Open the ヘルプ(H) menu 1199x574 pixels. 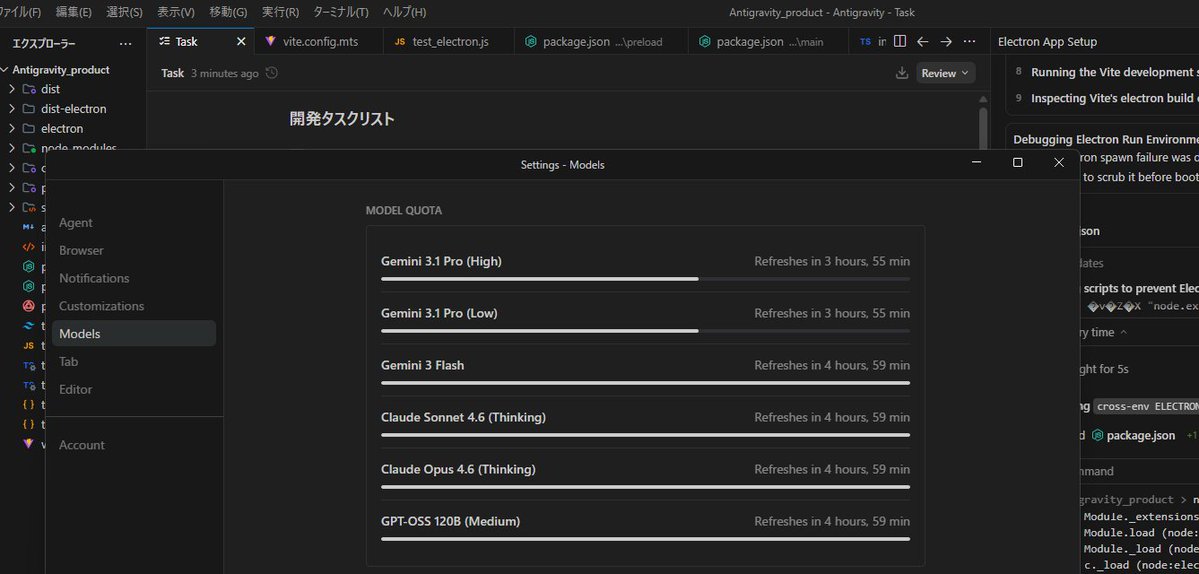tap(405, 12)
